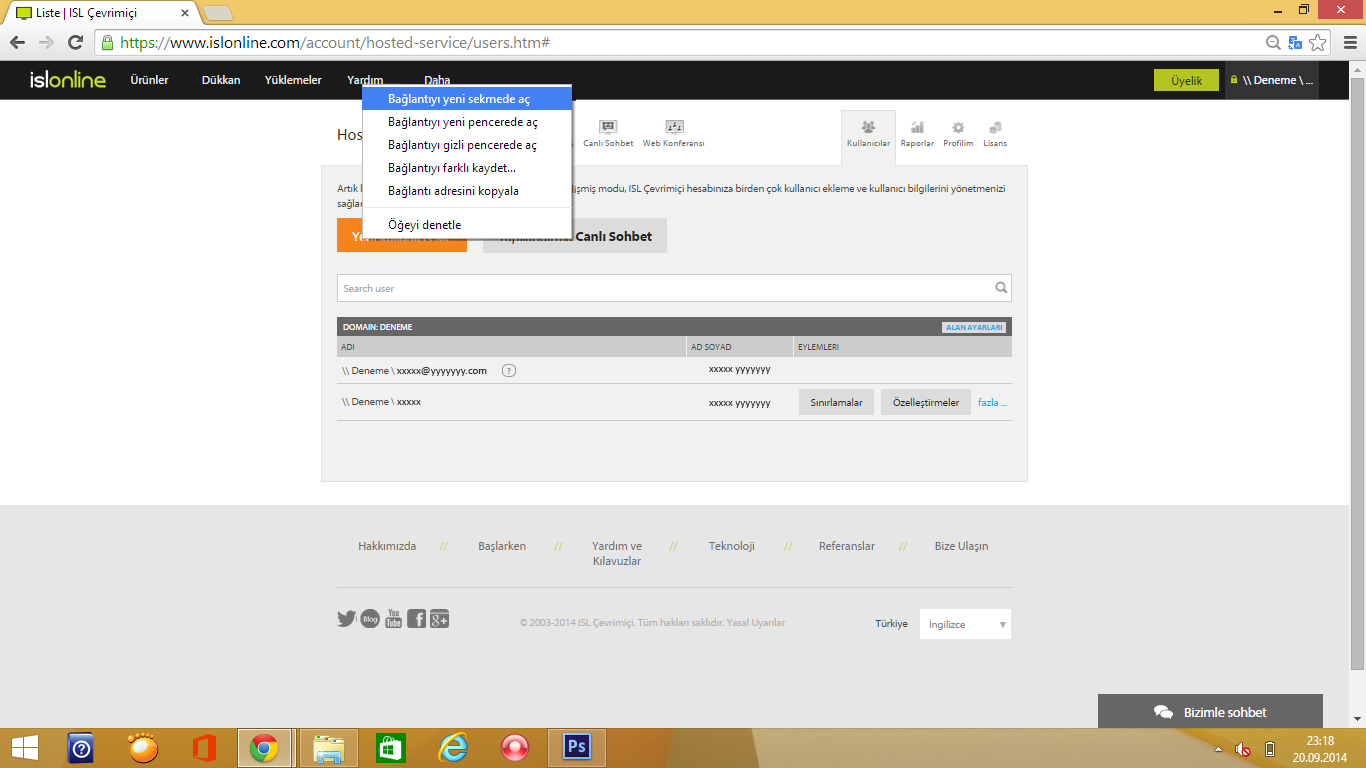Show hidden system tray icons
The image size is (1366, 768).
coord(1218,749)
